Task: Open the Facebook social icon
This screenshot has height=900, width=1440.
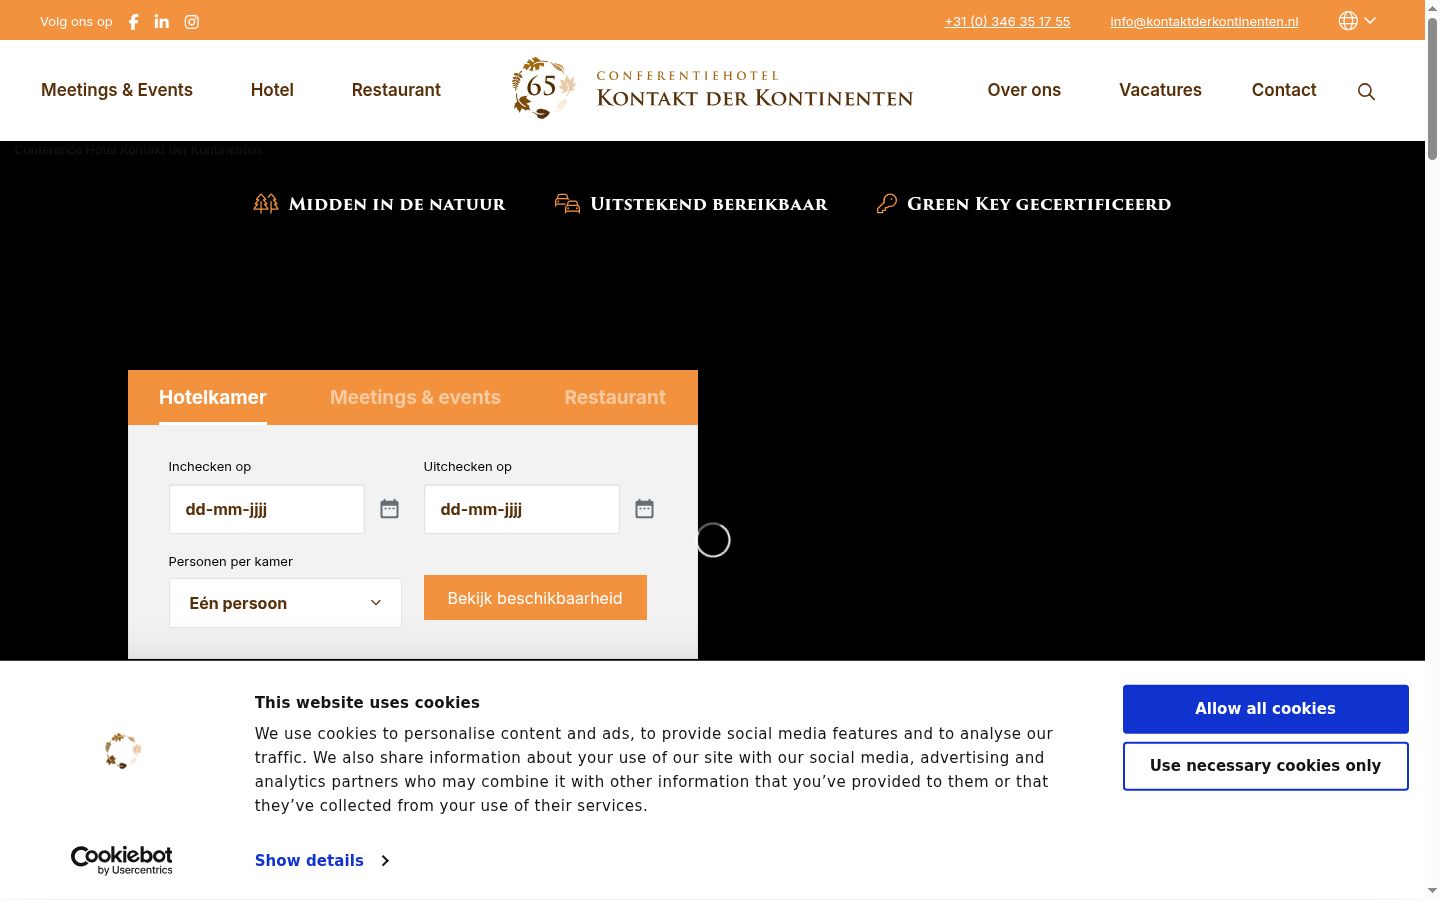Action: pos(133,21)
